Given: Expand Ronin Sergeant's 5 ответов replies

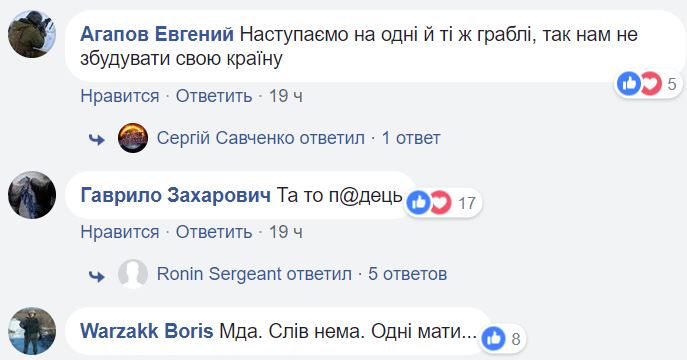Looking at the screenshot, I should click(407, 274).
